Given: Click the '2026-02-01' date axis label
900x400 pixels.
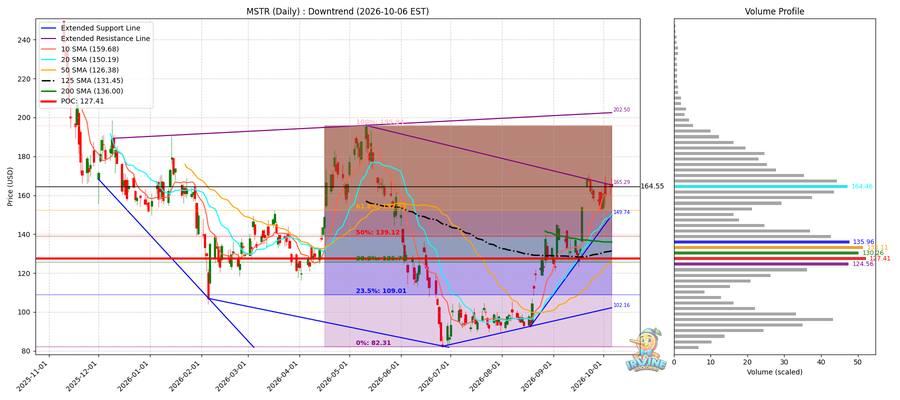Looking at the screenshot, I should click(187, 375).
